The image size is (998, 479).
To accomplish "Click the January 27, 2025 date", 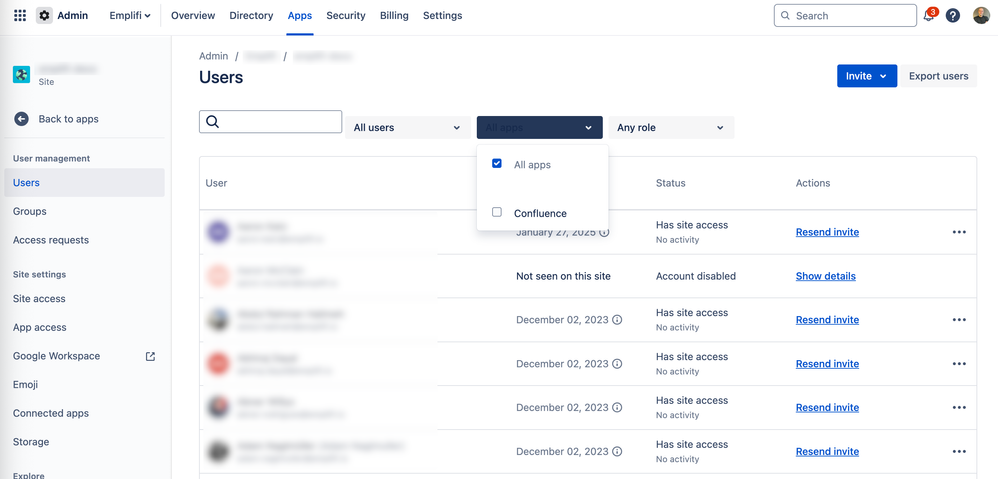I will 556,232.
